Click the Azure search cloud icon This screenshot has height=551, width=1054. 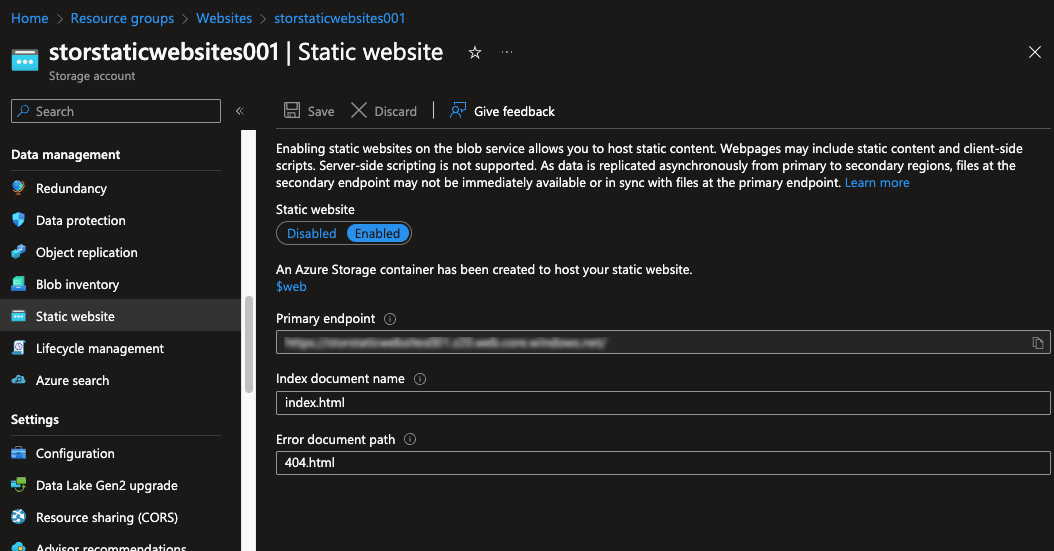(x=19, y=380)
